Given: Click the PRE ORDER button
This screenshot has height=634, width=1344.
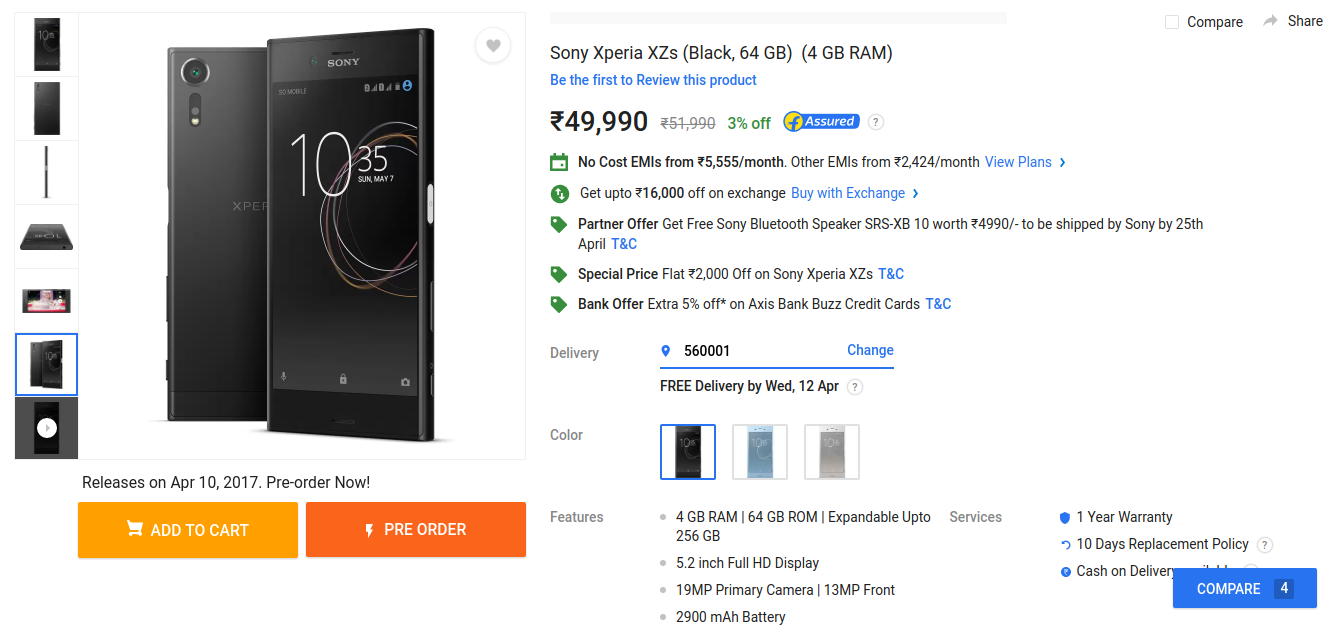Looking at the screenshot, I should (415, 529).
